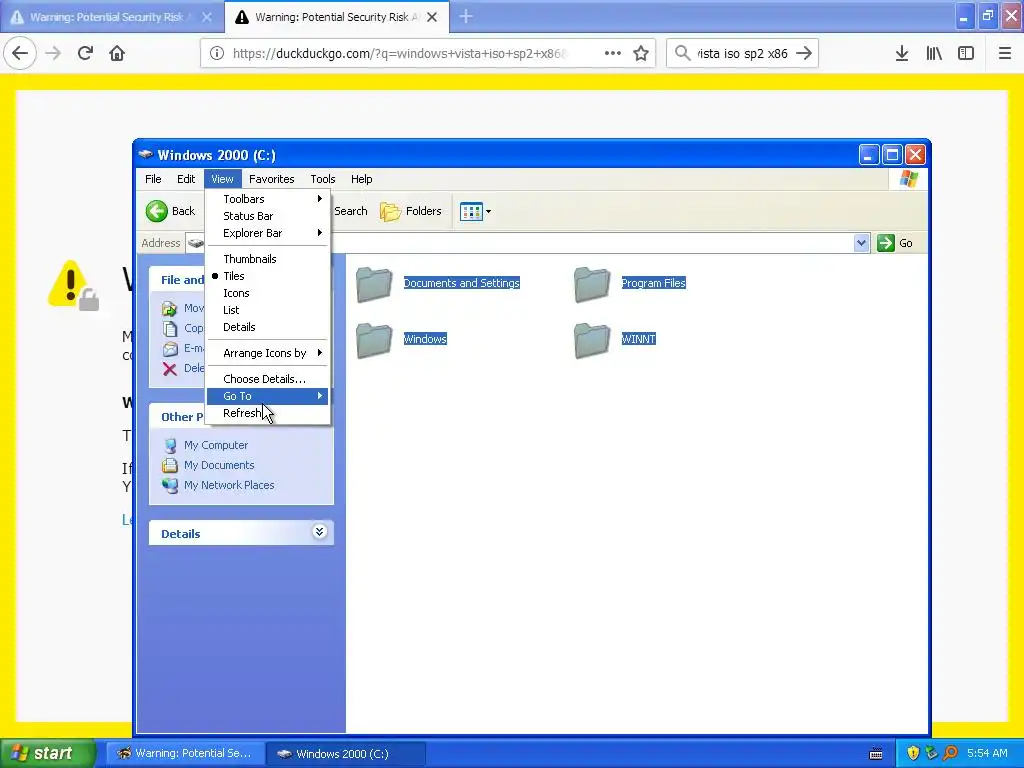
Task: Click Explorer Back button
Action: (x=170, y=211)
